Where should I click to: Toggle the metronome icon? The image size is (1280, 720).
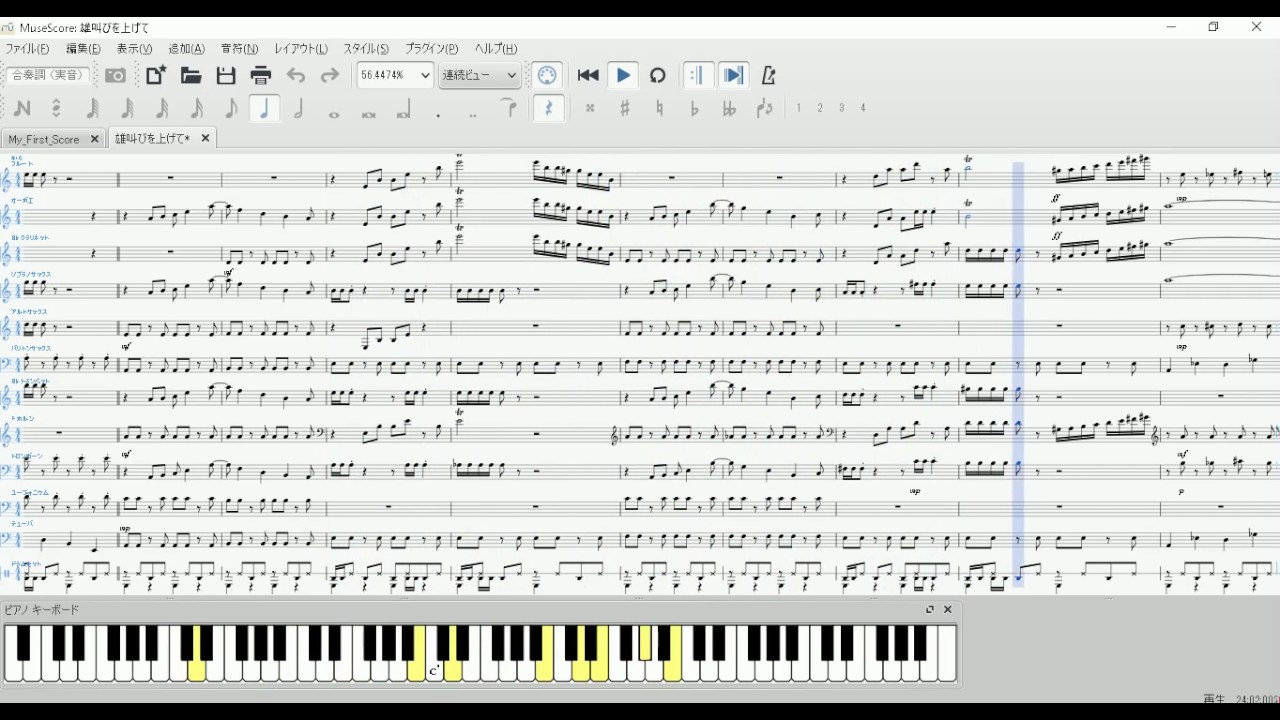tap(768, 75)
